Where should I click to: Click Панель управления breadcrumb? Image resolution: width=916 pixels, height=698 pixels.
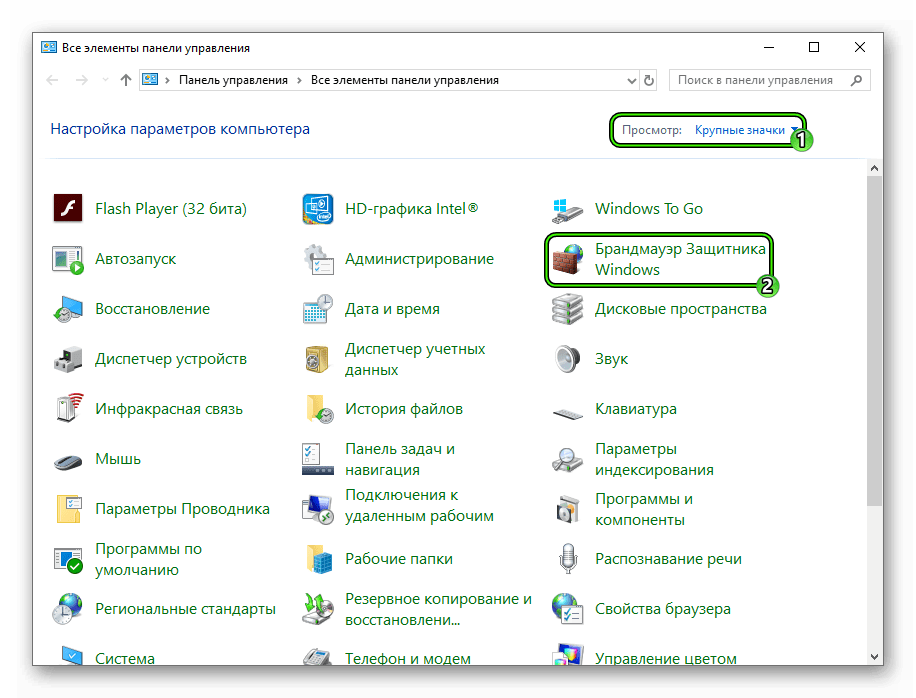[233, 80]
